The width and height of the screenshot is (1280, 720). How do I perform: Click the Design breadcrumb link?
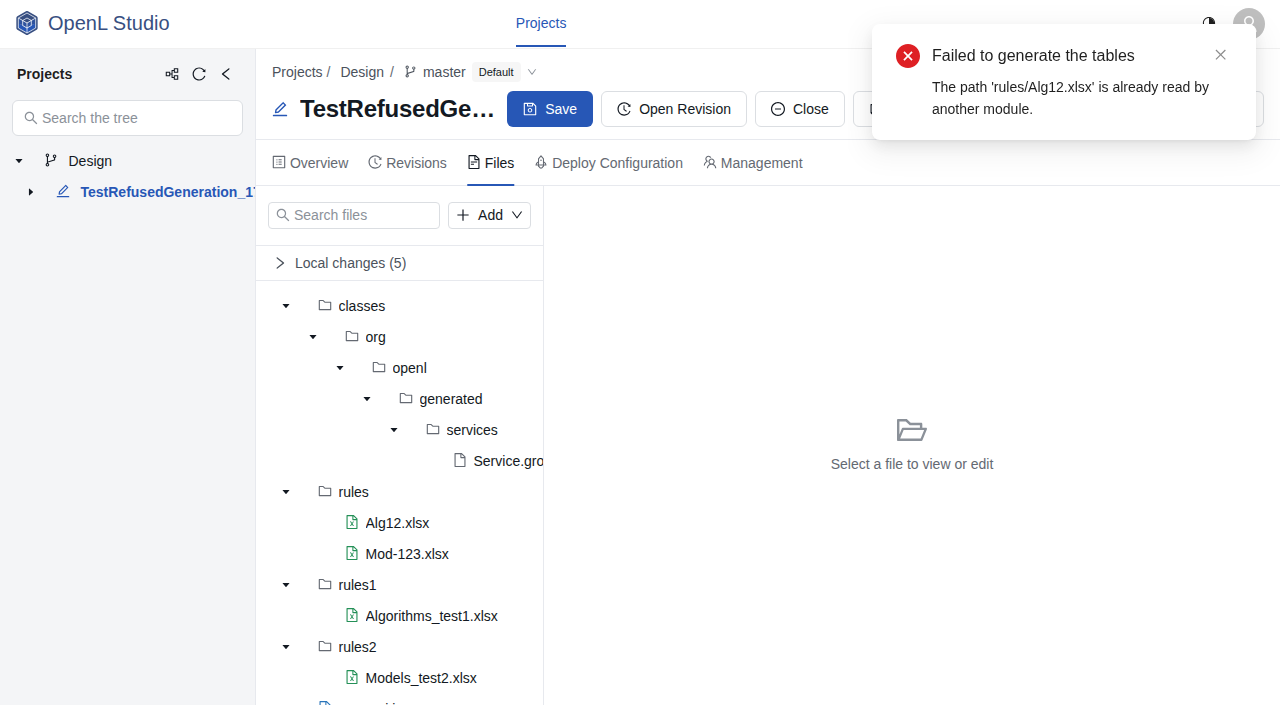point(362,72)
